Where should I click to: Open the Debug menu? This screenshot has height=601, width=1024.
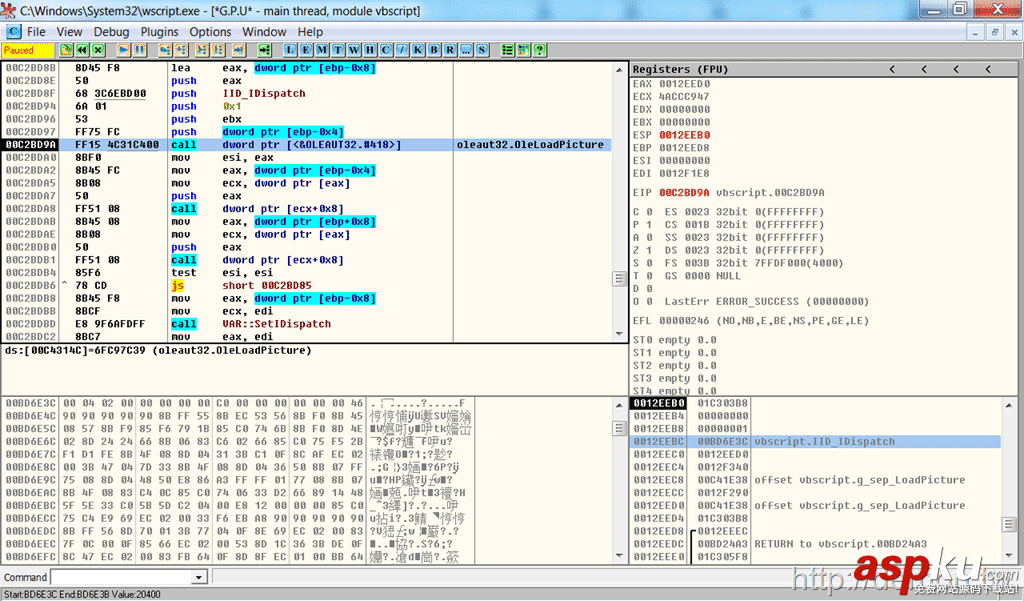[x=111, y=31]
